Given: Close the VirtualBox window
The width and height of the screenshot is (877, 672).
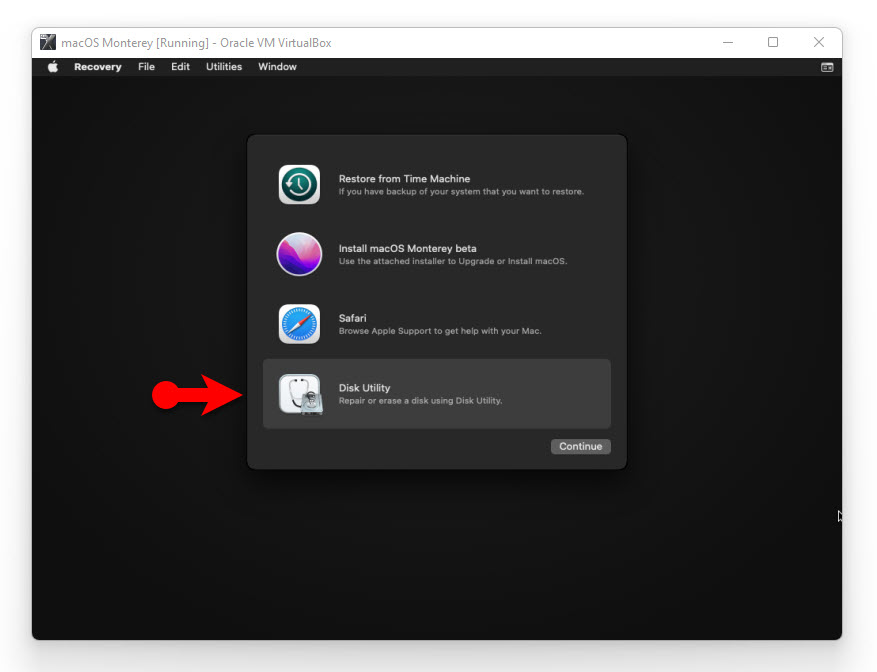Looking at the screenshot, I should [819, 43].
